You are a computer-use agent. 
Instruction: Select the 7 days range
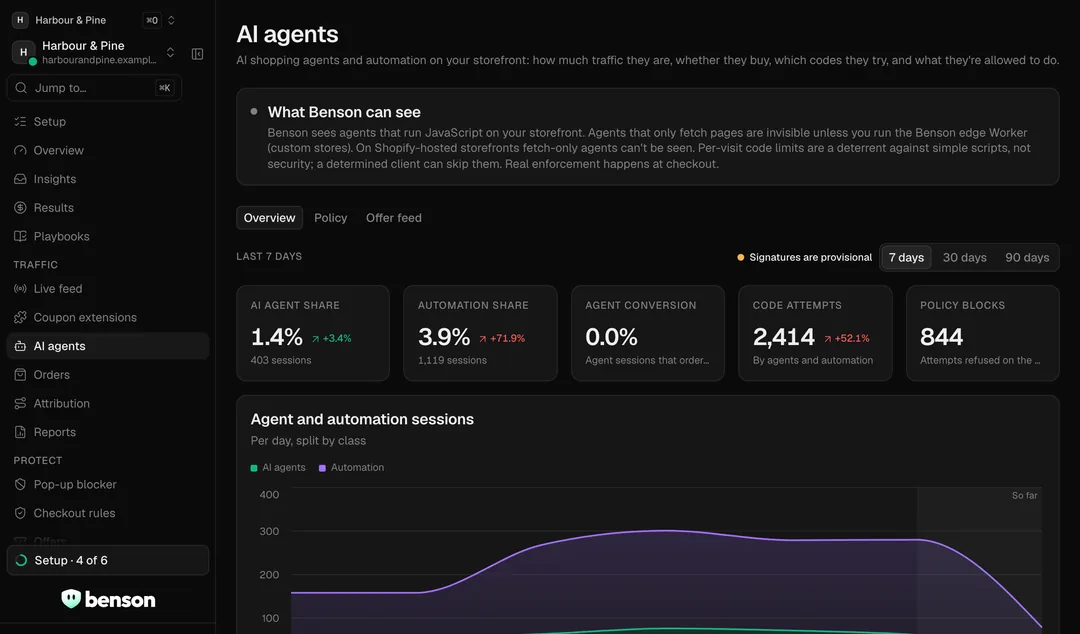[906, 257]
